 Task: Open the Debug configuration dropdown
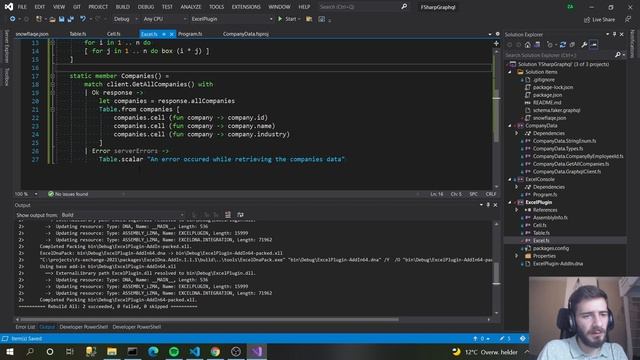(125, 19)
